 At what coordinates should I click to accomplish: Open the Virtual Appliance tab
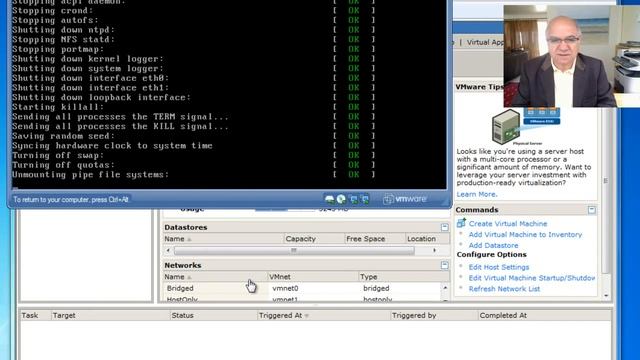pyautogui.click(x=485, y=42)
